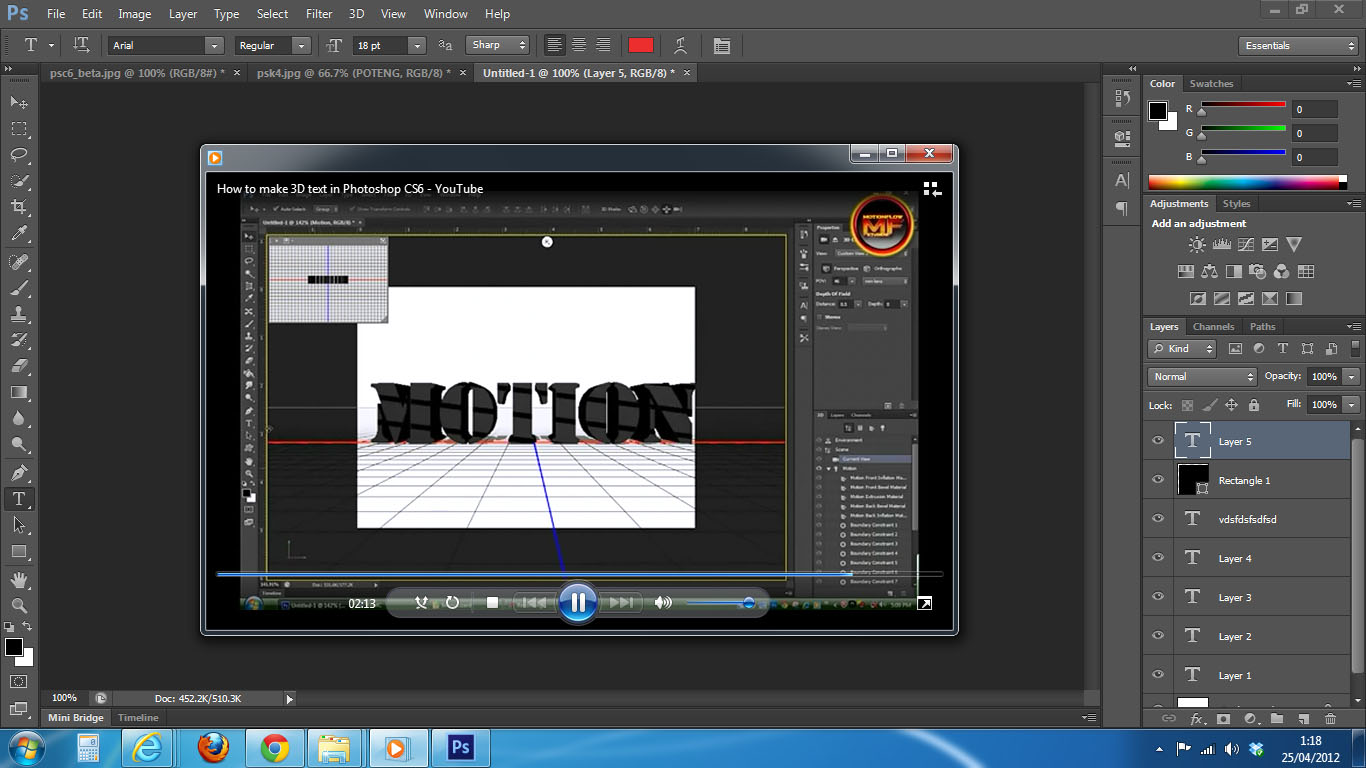Open the Filter menu
Screen dimensions: 1366x768
click(x=319, y=14)
